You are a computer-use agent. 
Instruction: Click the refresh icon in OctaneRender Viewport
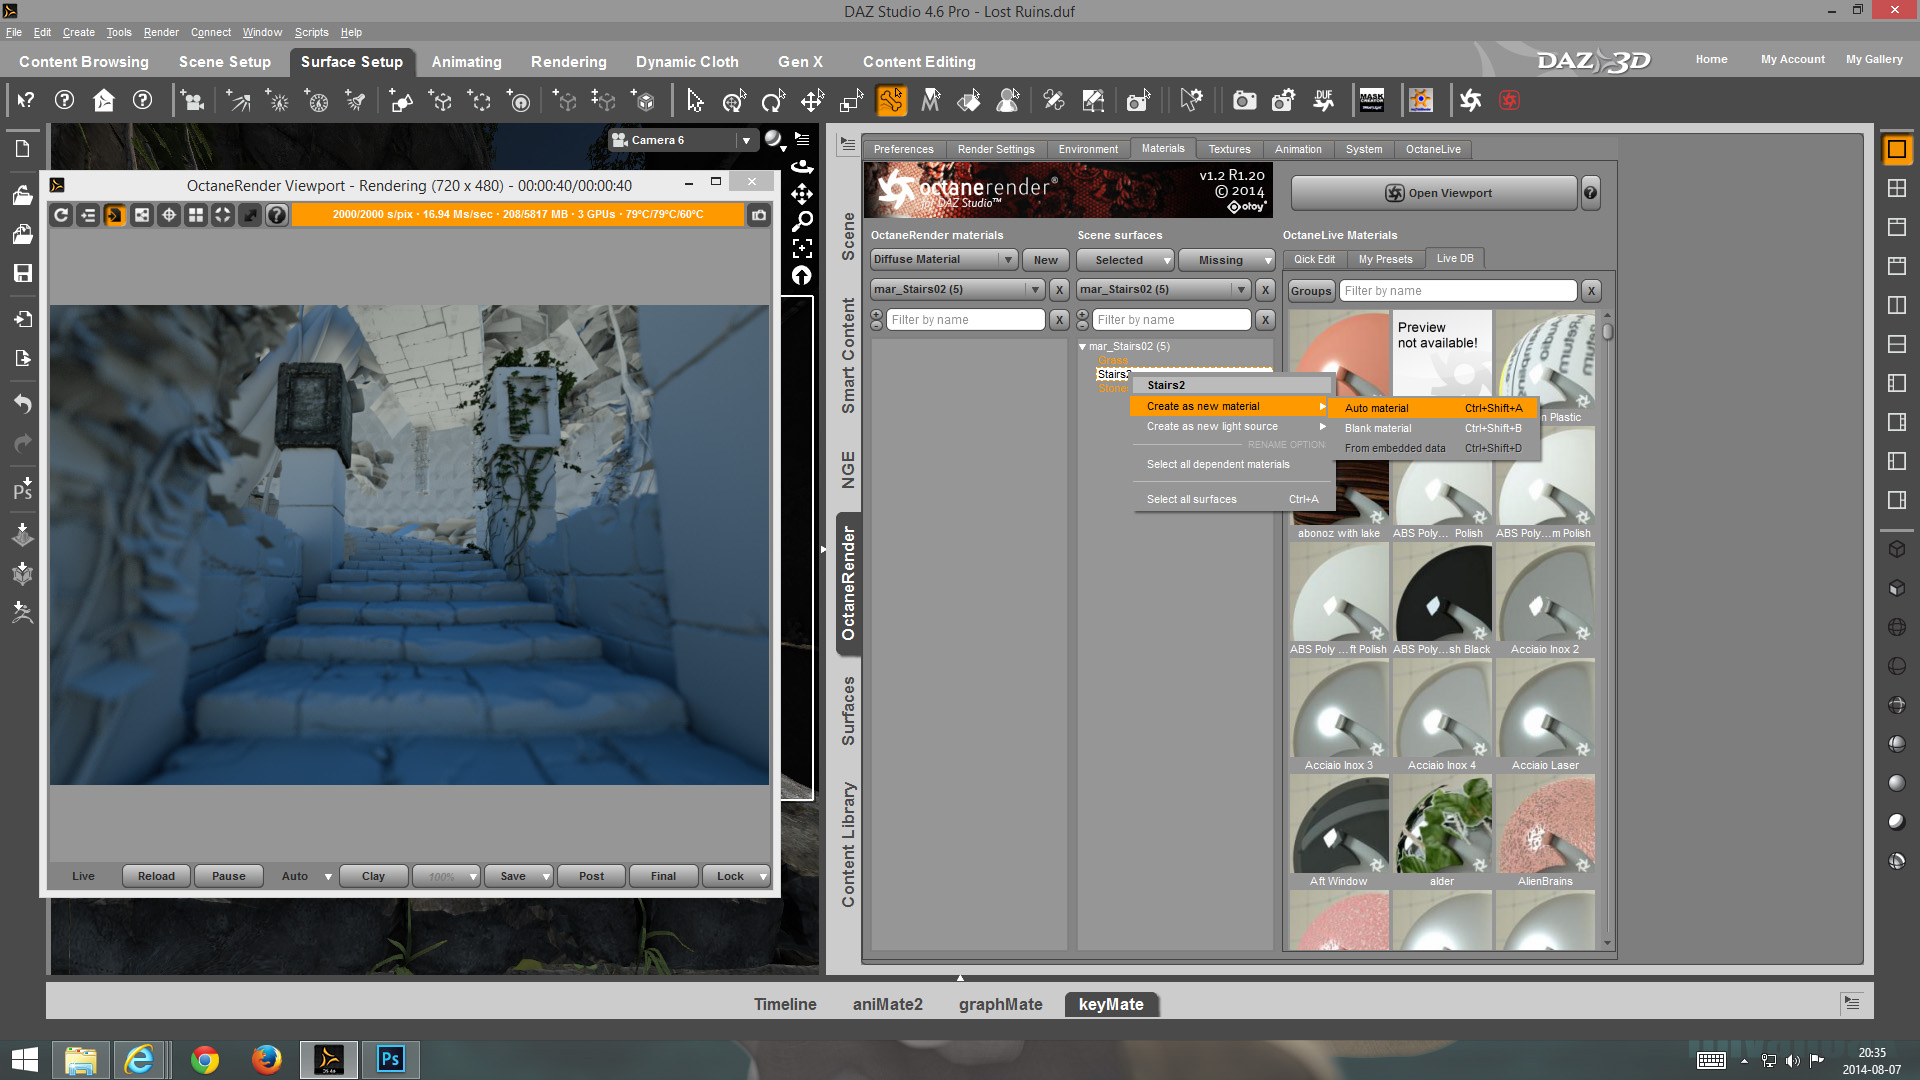(61, 215)
